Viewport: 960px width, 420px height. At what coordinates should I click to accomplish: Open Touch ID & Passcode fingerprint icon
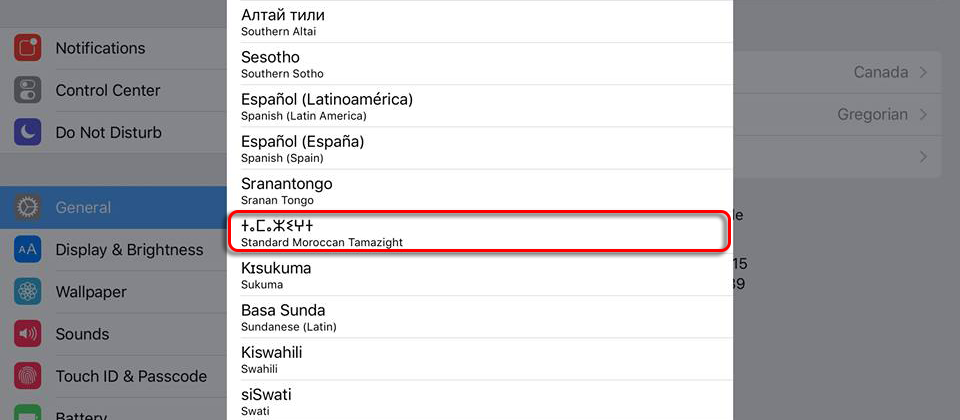tap(27, 376)
